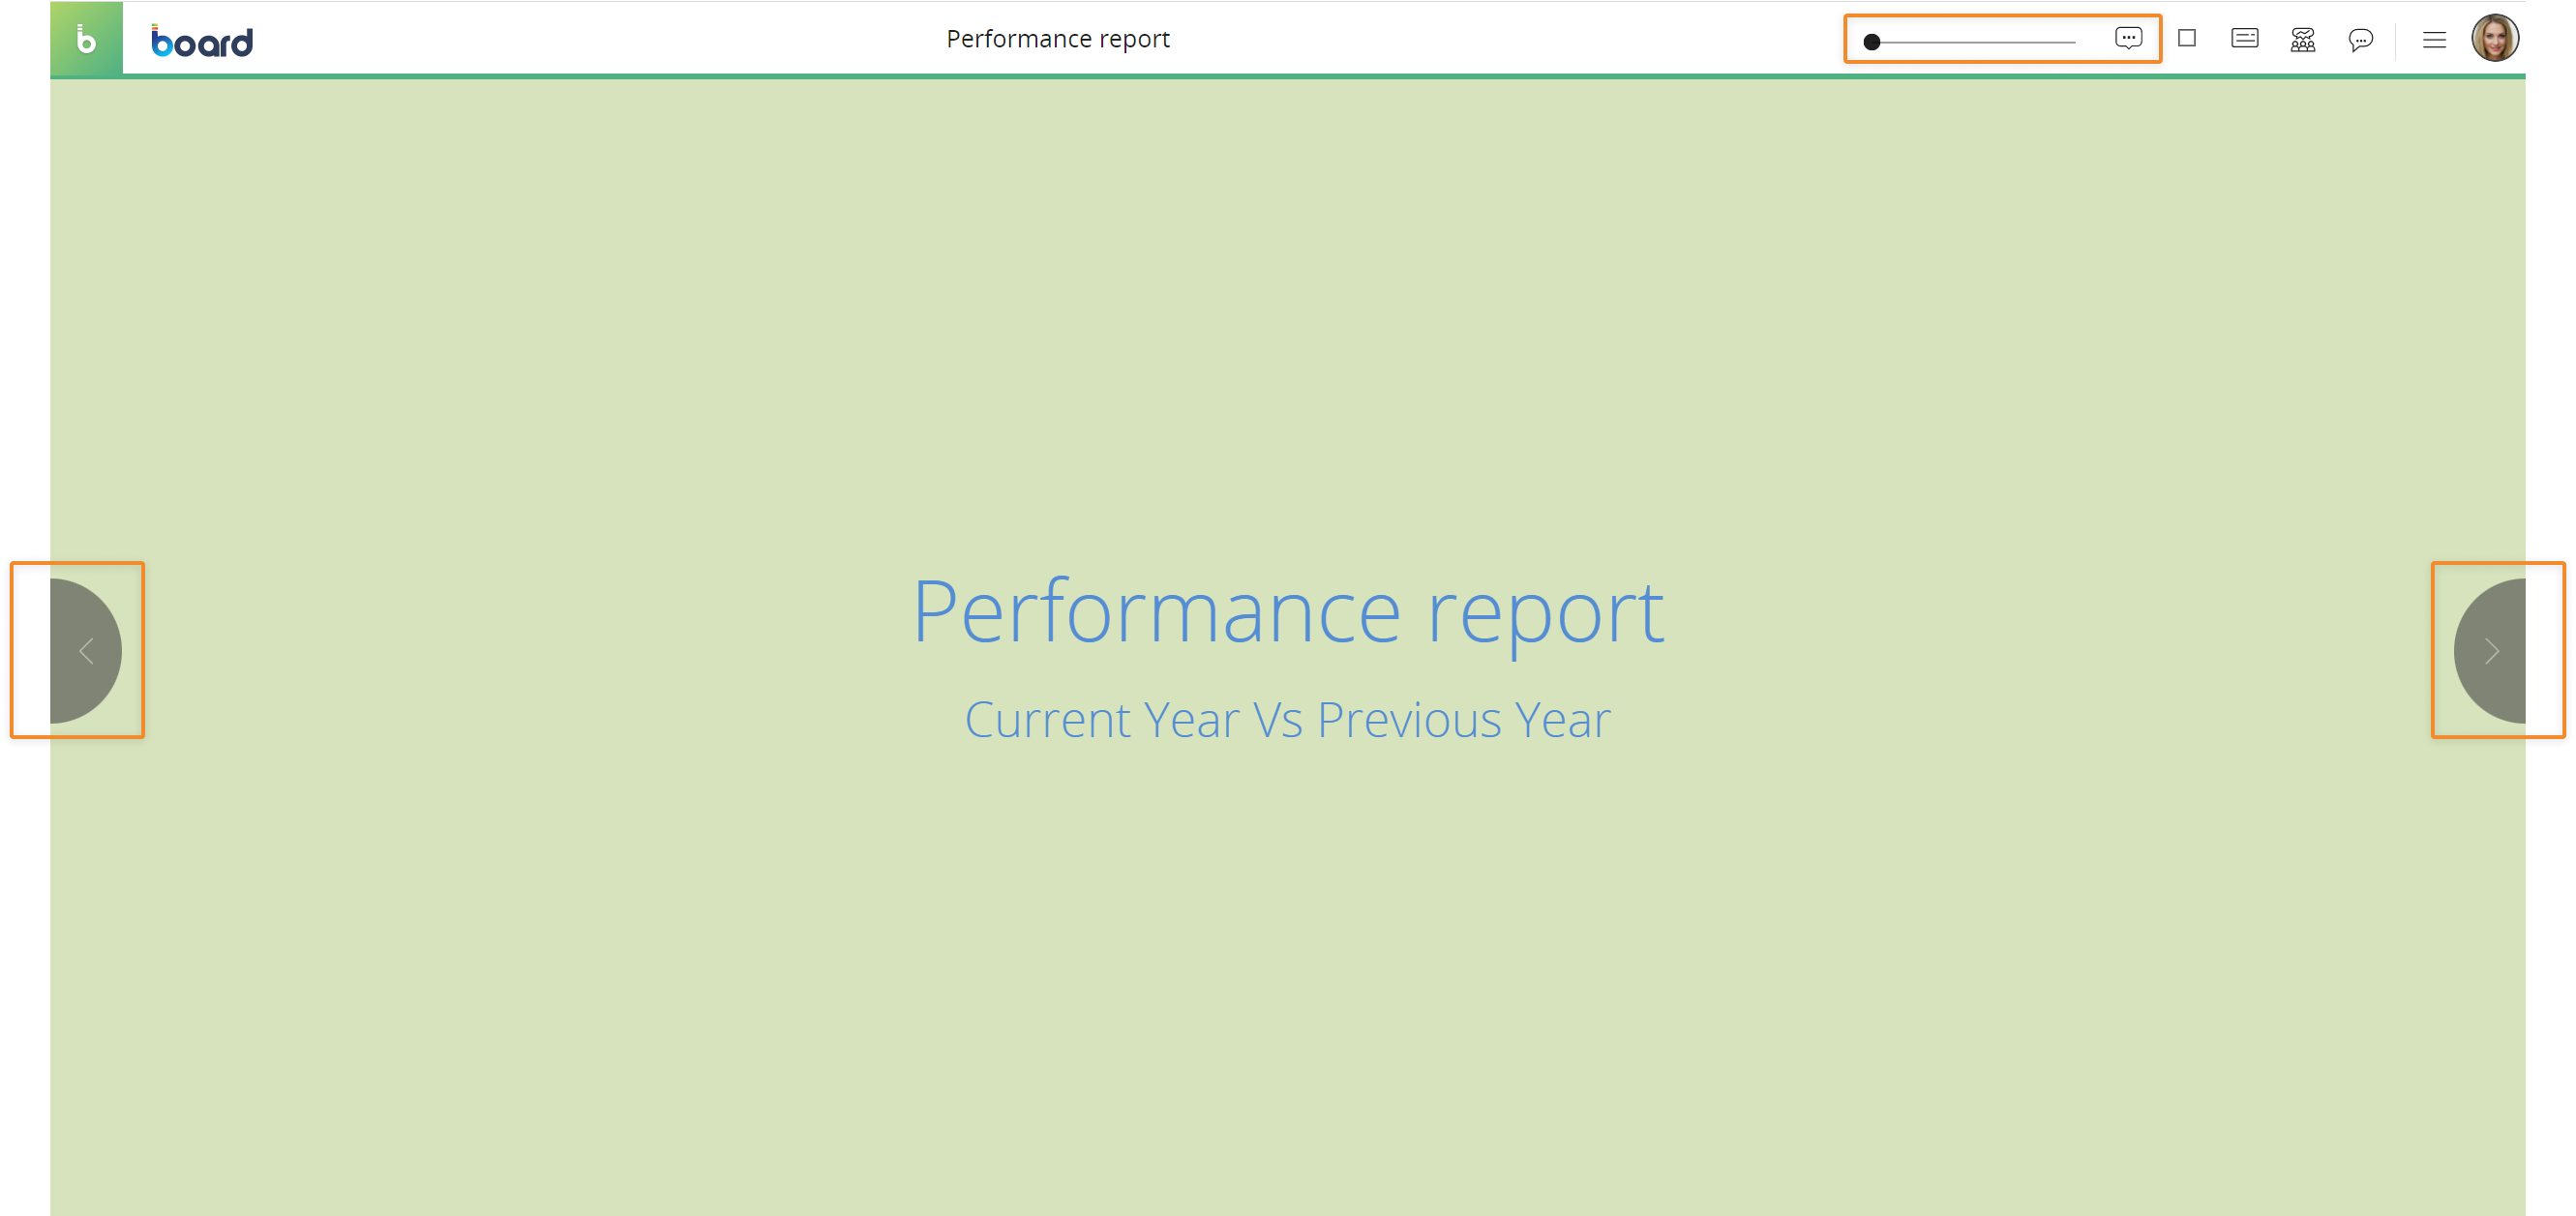Open the caption card icon in header
The width and height of the screenshot is (2576, 1216).
(x=2244, y=38)
